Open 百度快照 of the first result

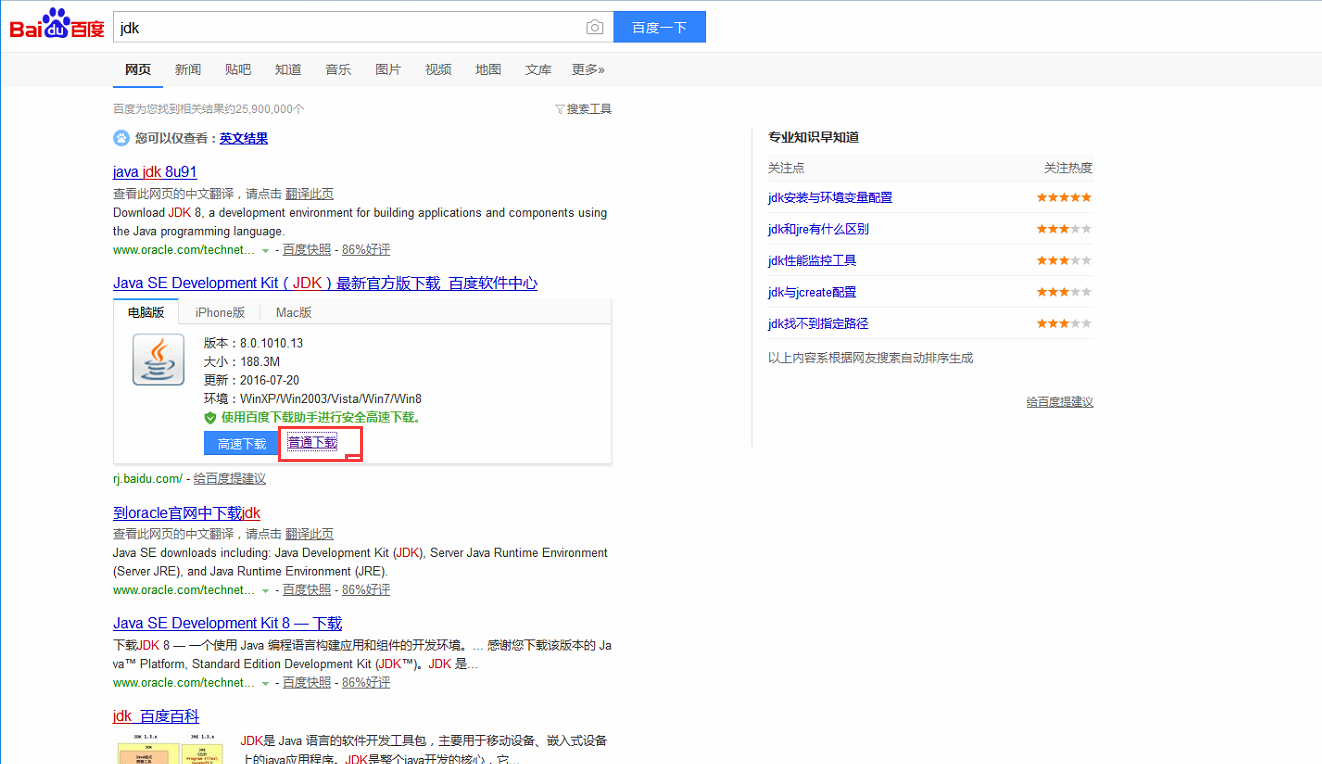click(306, 250)
